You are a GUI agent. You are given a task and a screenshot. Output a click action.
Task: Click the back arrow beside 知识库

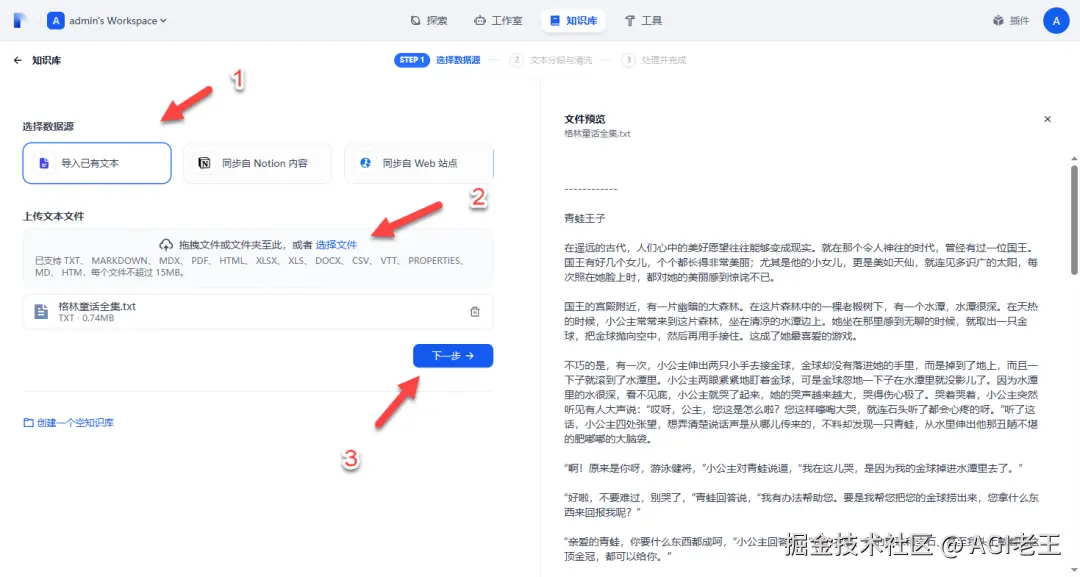click(x=18, y=61)
